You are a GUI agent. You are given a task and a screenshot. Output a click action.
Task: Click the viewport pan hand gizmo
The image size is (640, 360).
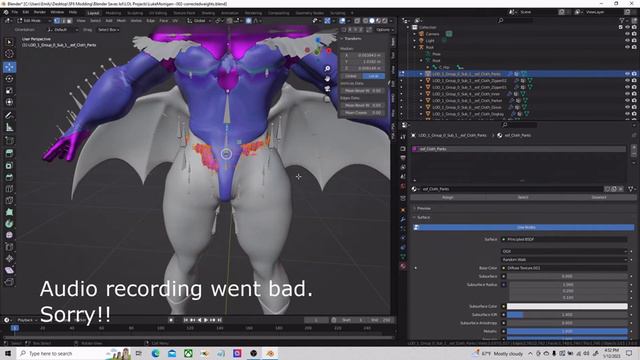click(327, 78)
